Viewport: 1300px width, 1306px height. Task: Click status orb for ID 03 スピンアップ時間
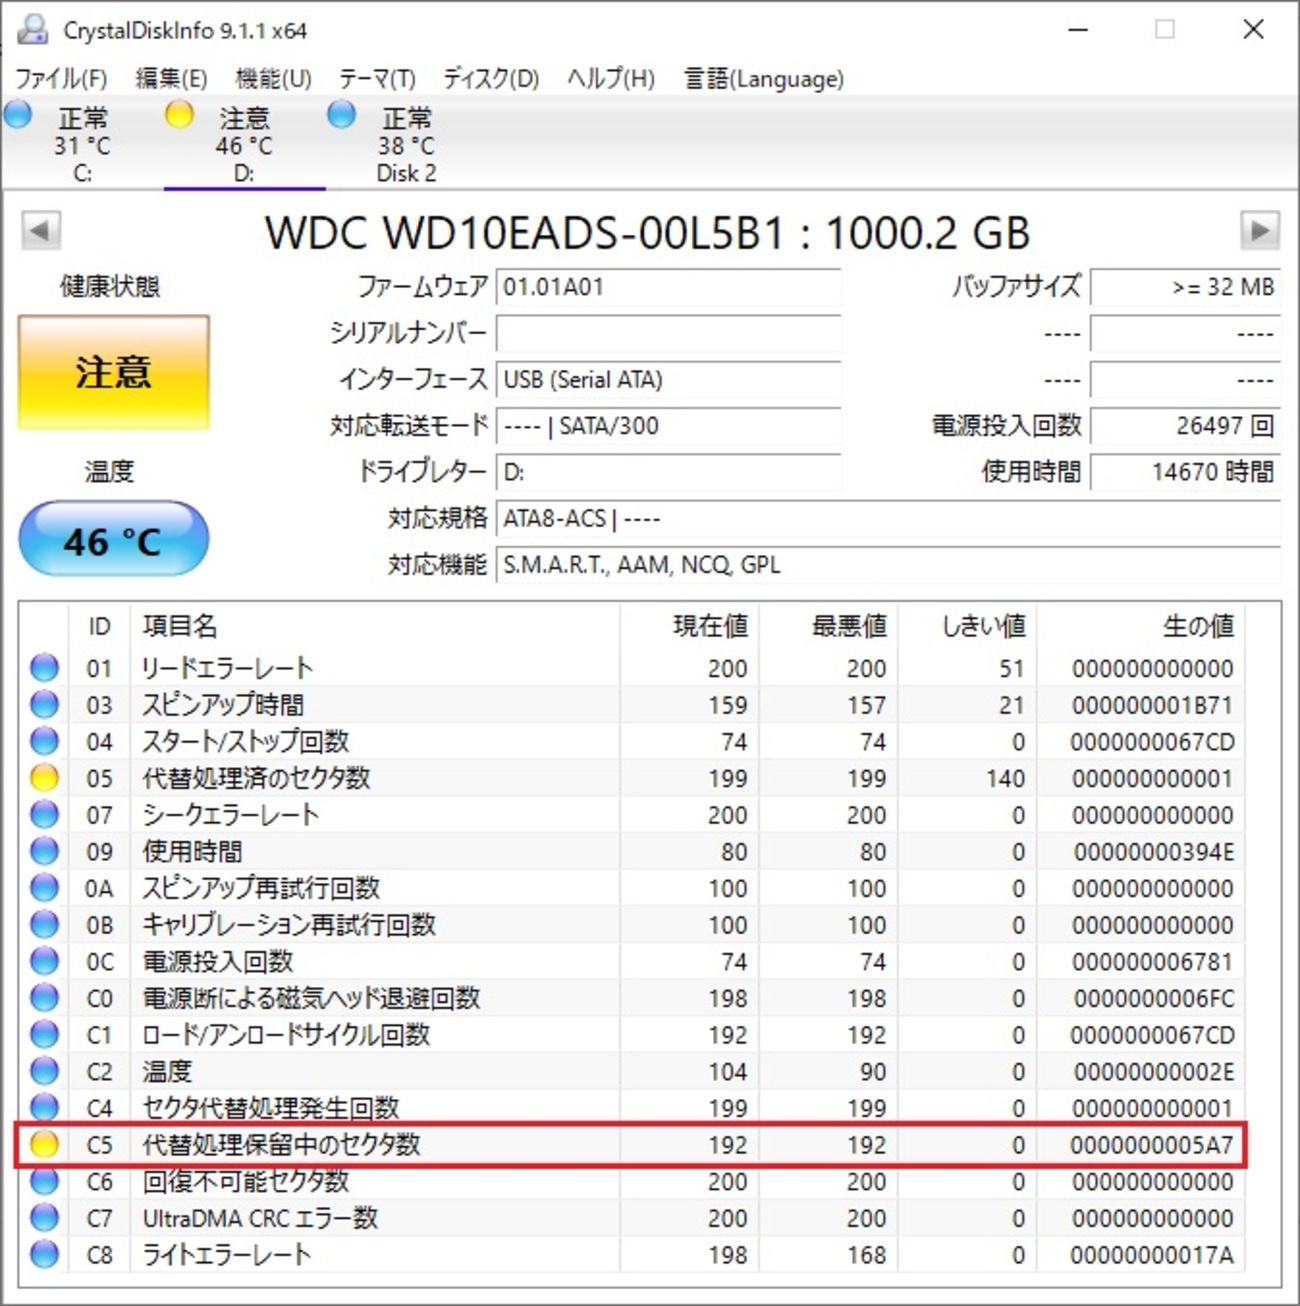coord(44,704)
